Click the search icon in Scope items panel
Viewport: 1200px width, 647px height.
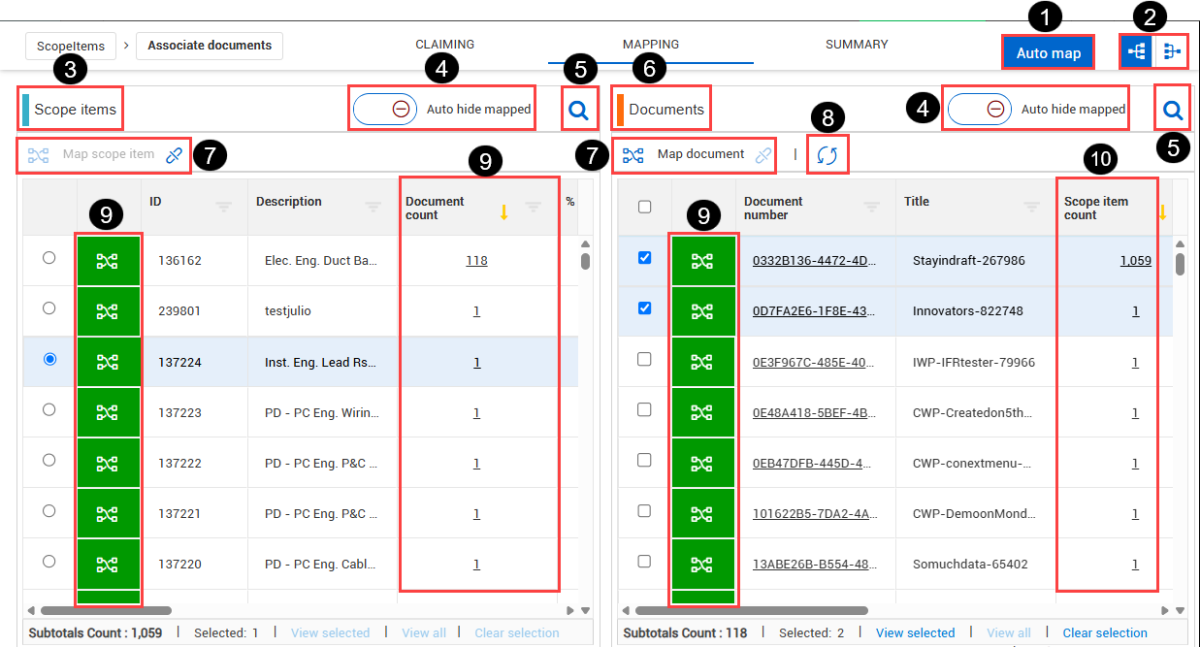coord(578,110)
